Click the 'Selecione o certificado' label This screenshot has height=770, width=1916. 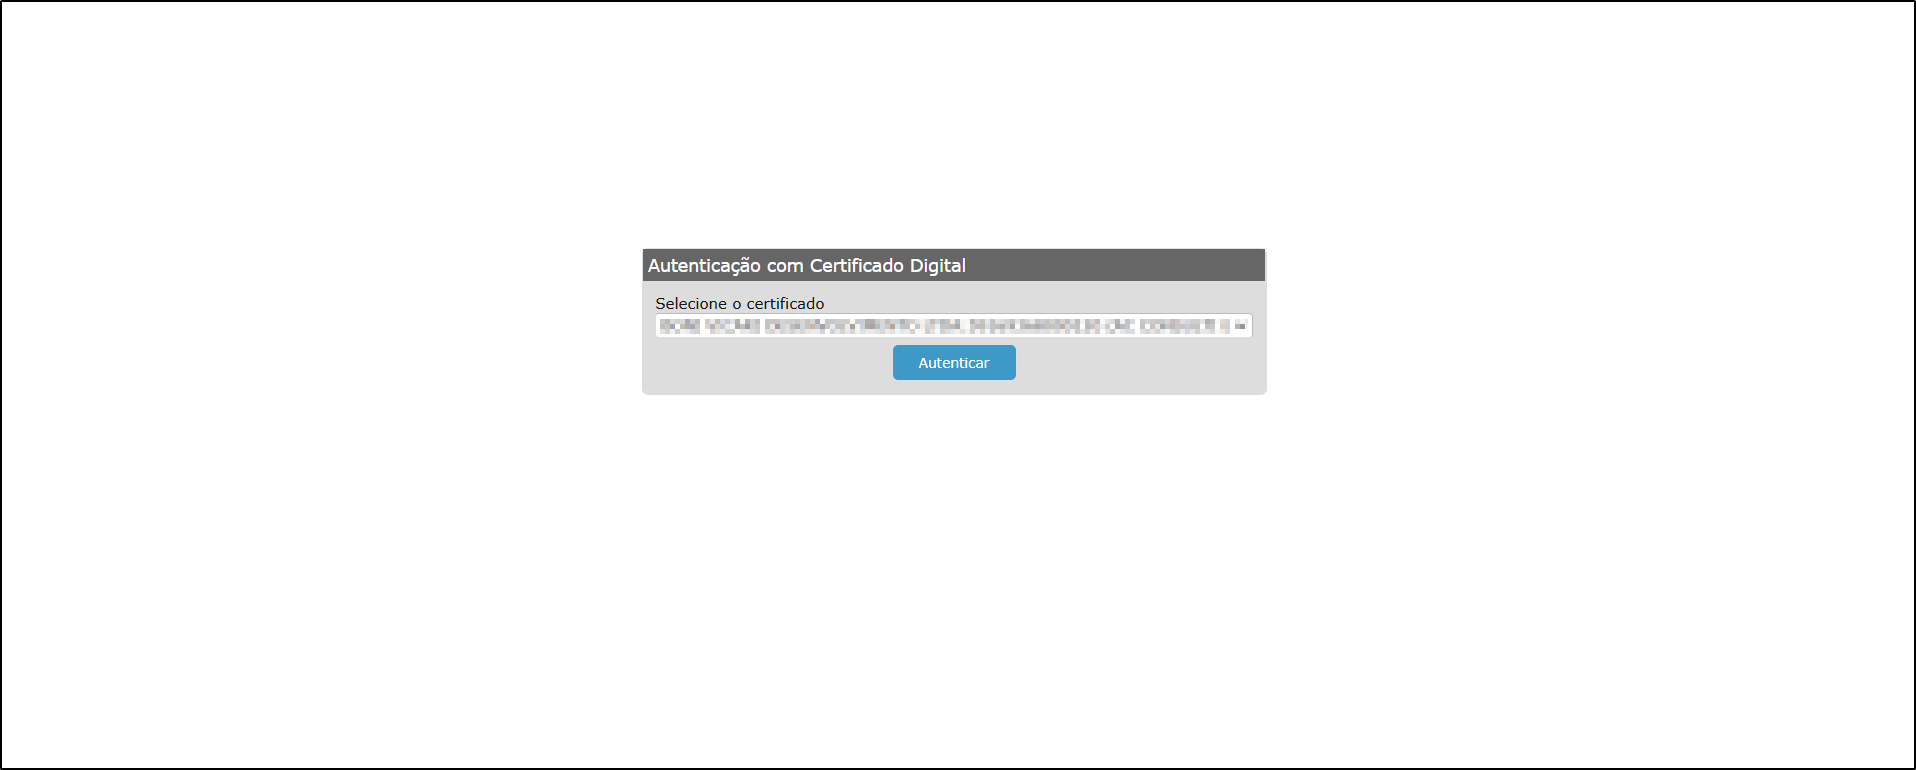click(740, 303)
